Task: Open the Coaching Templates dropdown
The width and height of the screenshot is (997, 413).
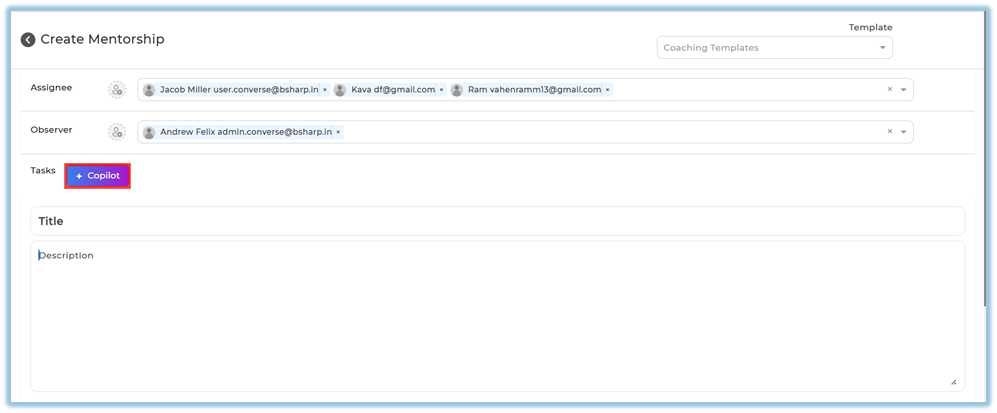Action: click(x=774, y=48)
